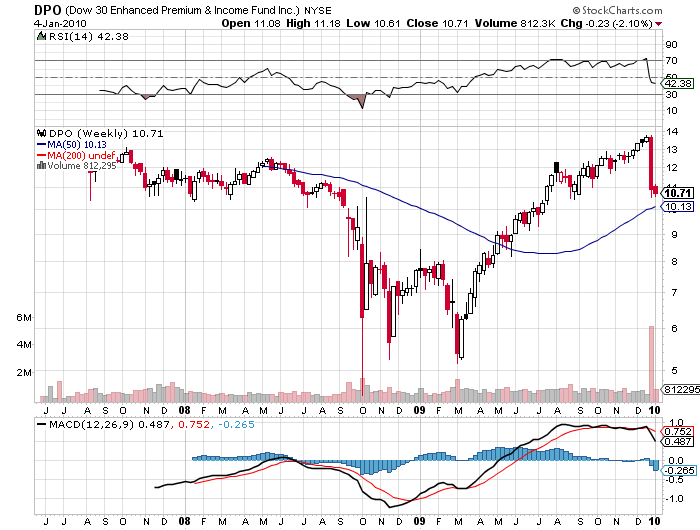Click the 6M volume scale label
Image resolution: width=700 pixels, height=530 pixels.
tap(24, 317)
